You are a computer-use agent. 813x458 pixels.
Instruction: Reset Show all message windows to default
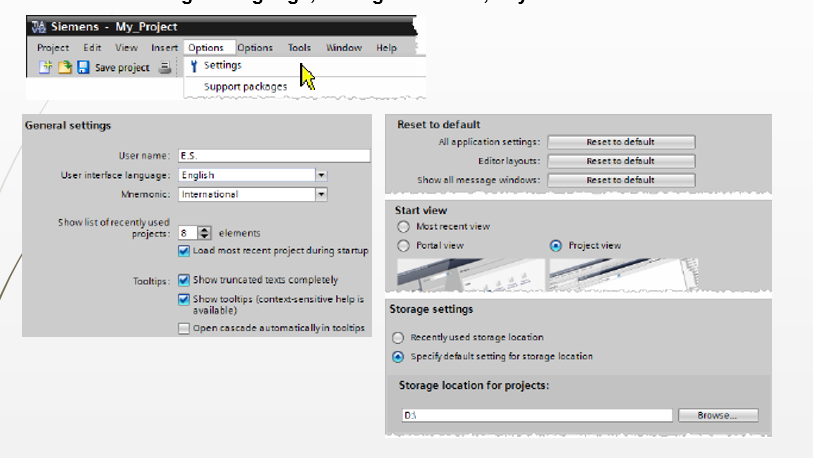click(x=621, y=180)
